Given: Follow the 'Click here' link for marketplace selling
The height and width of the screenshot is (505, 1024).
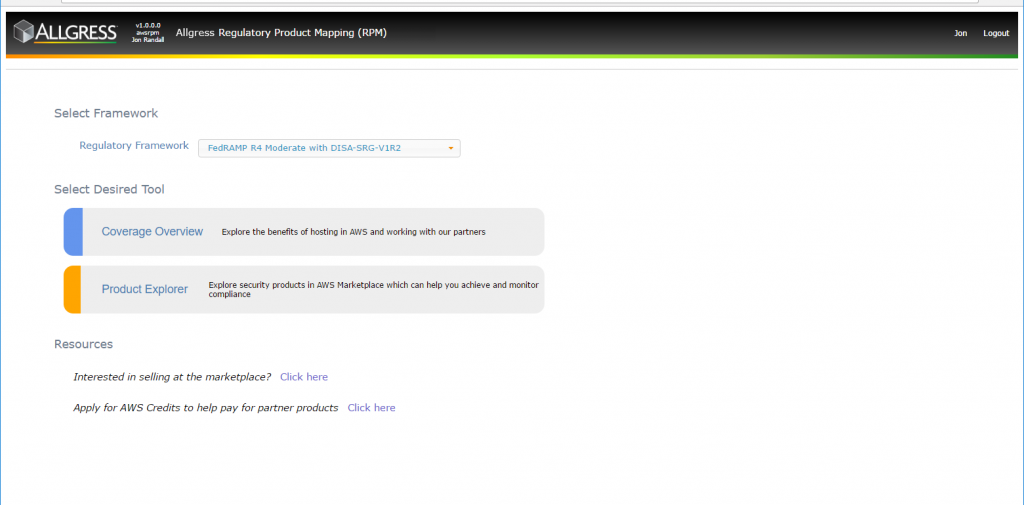Looking at the screenshot, I should (304, 377).
